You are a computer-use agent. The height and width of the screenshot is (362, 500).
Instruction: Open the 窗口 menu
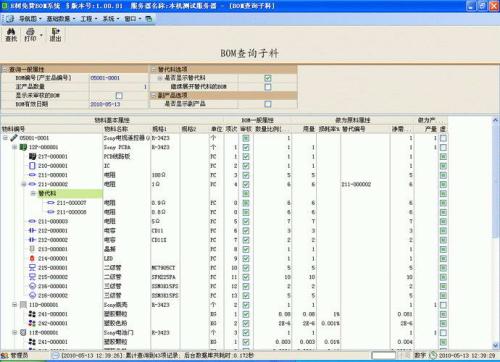[133, 19]
